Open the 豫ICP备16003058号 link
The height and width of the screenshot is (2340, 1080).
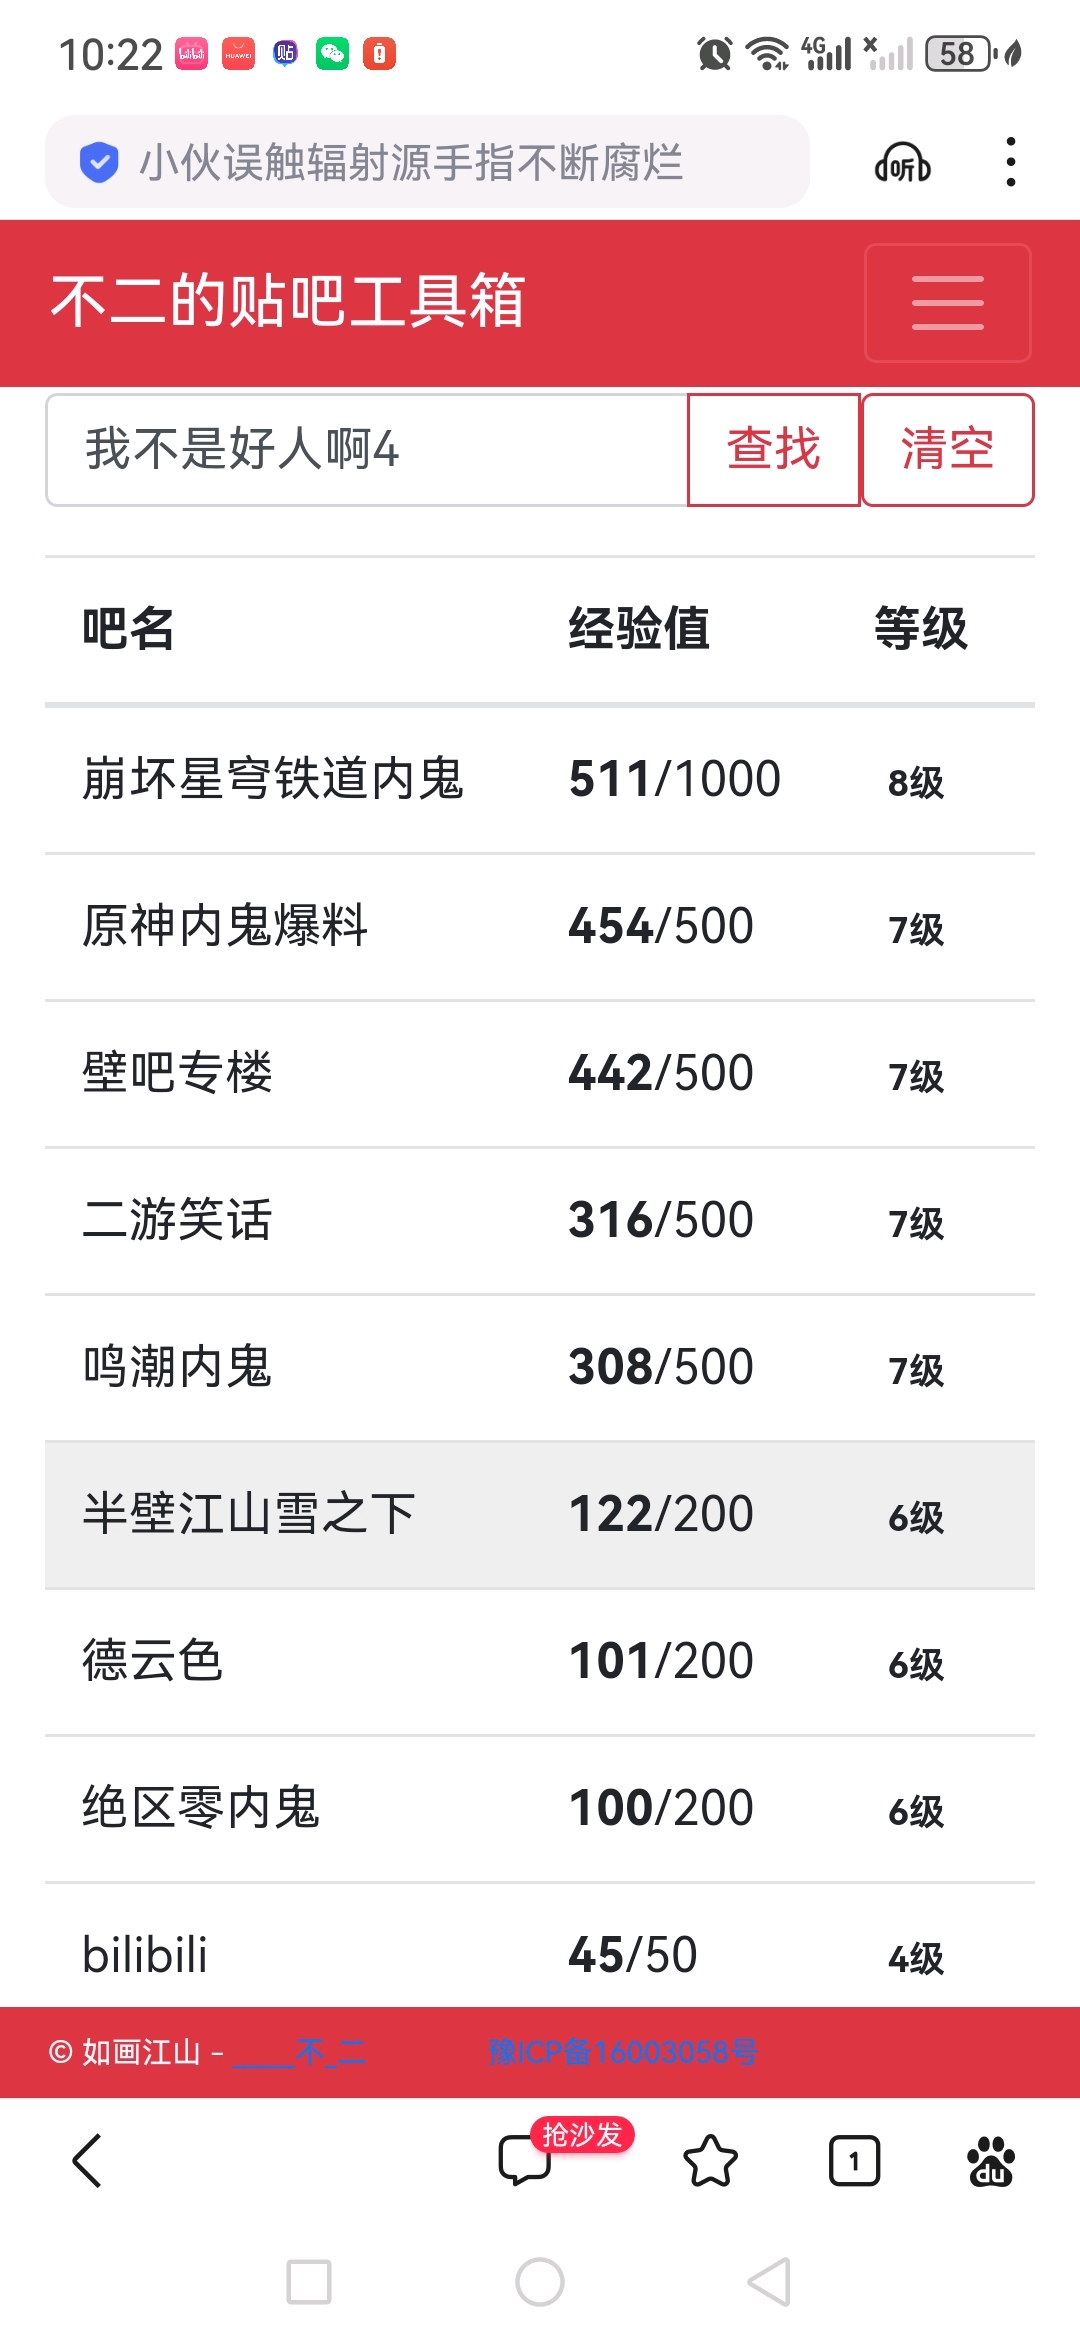point(623,2052)
